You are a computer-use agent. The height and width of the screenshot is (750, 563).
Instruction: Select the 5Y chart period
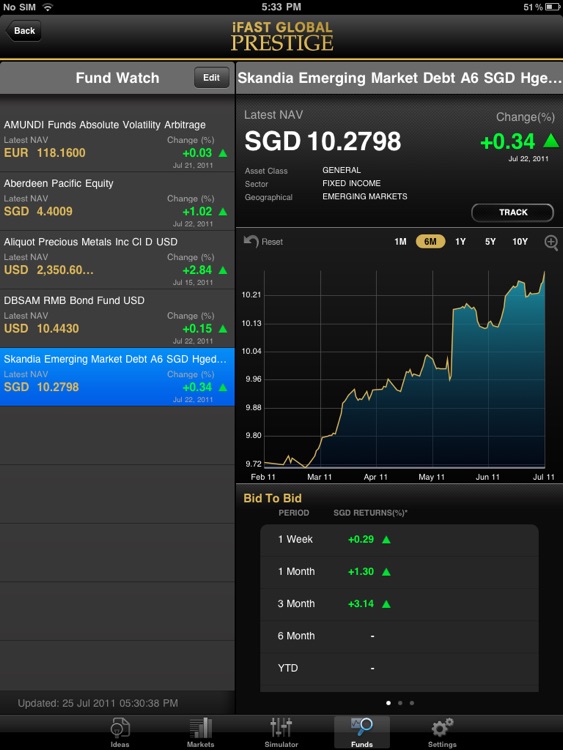(490, 242)
